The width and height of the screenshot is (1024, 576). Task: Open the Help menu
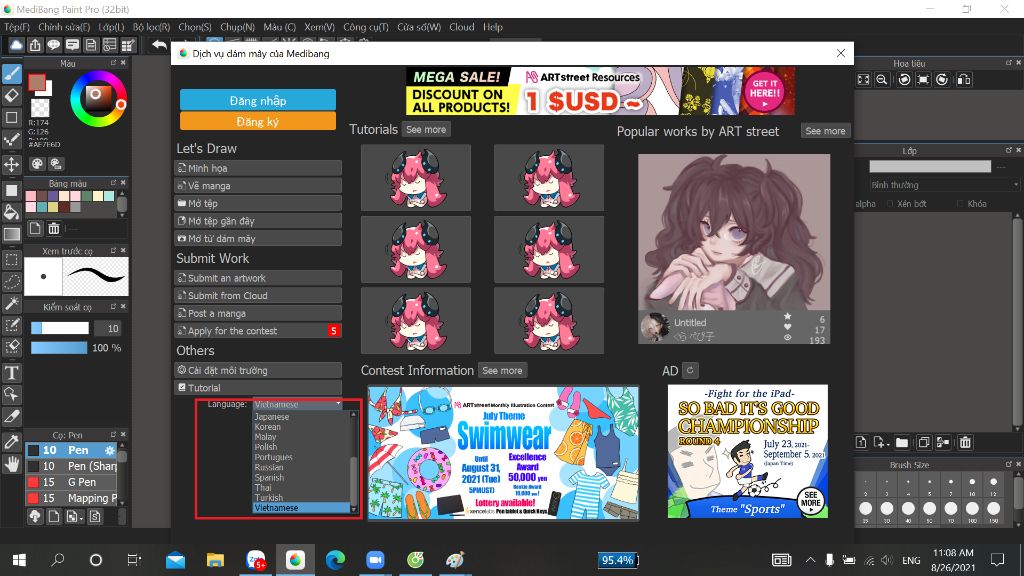tap(493, 27)
